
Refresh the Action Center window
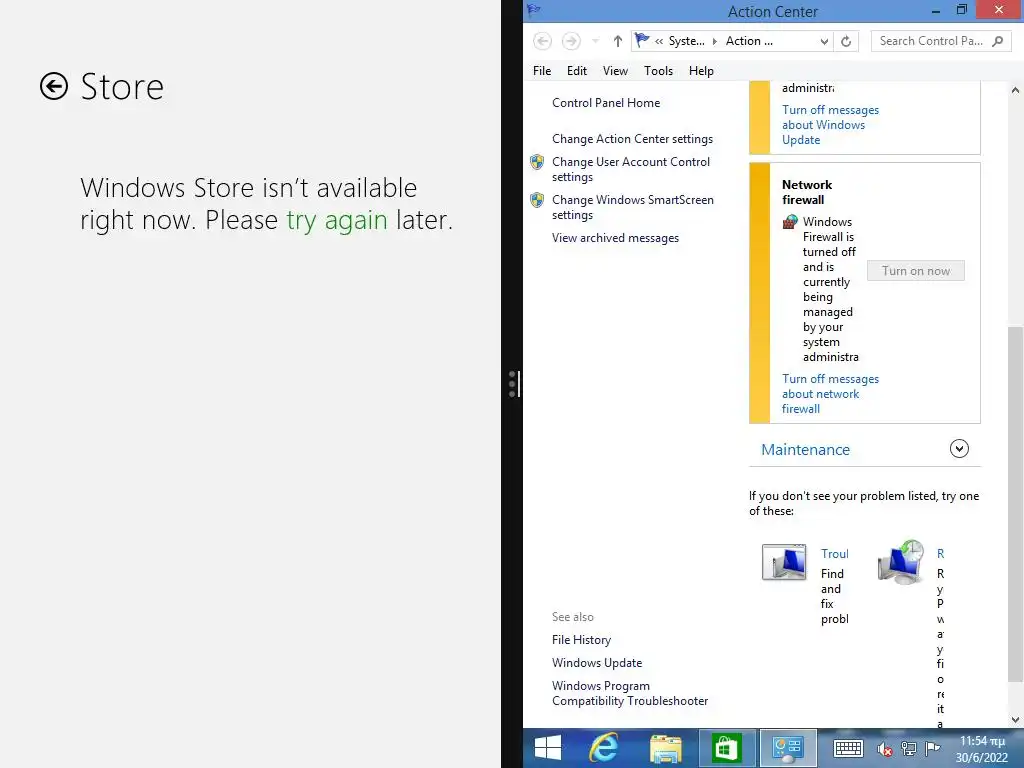[x=846, y=41]
